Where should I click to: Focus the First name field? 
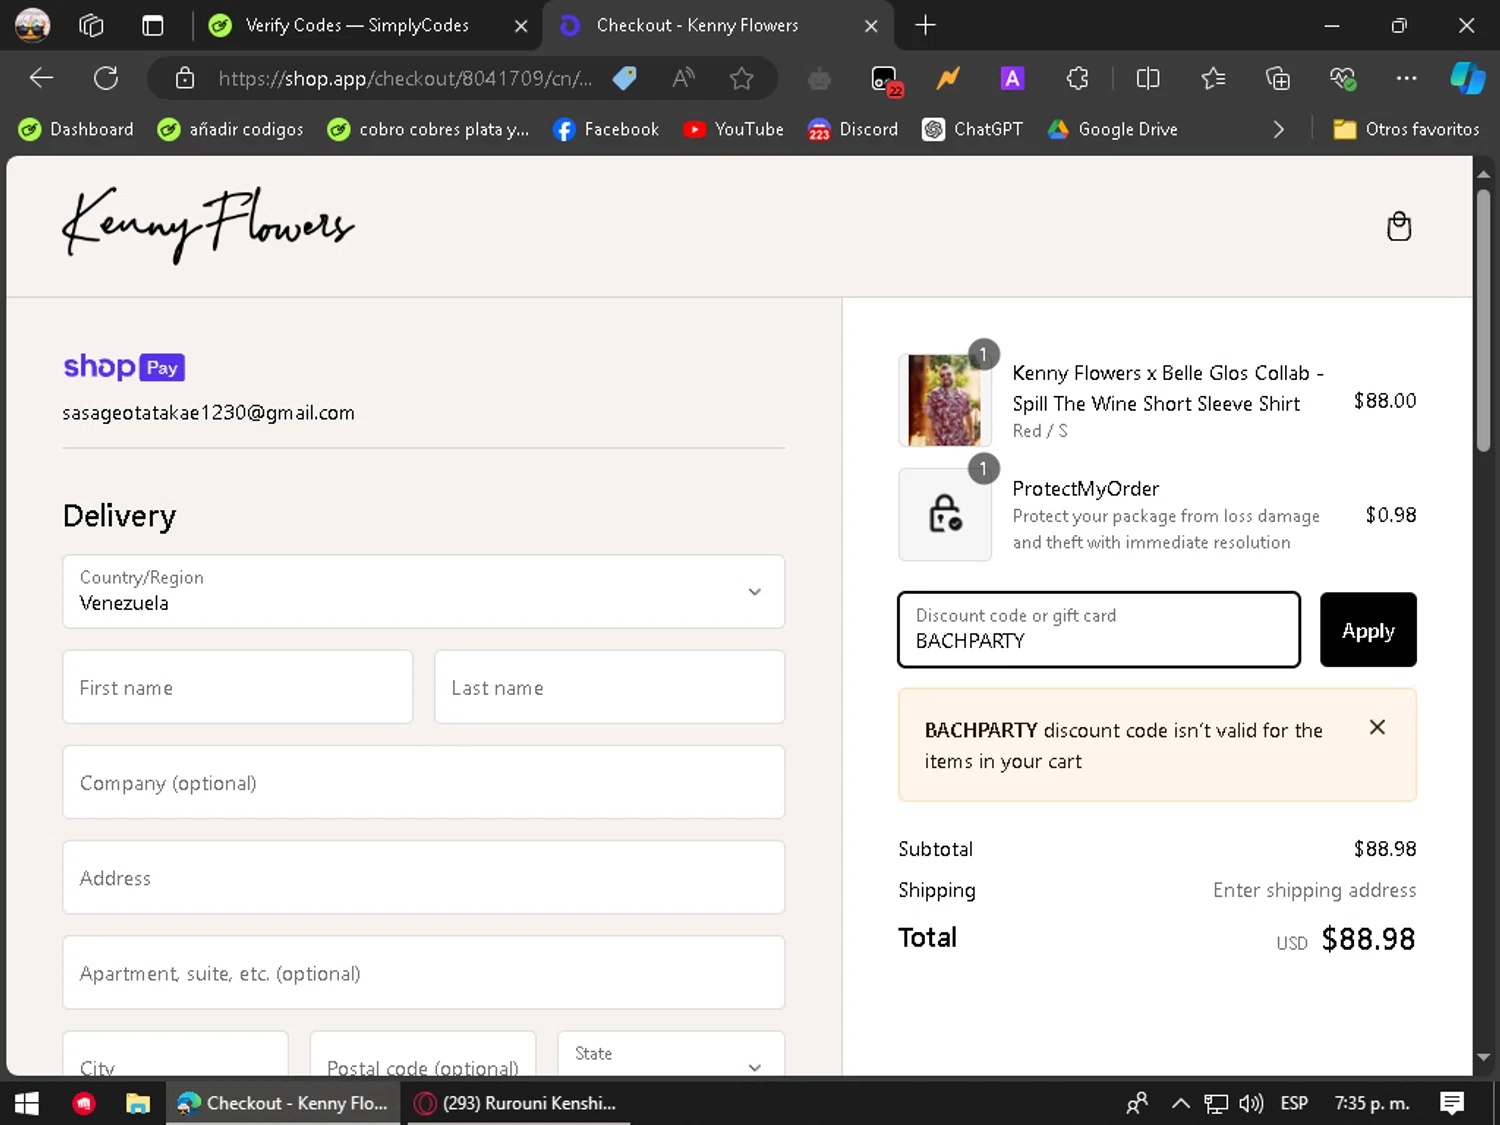238,687
